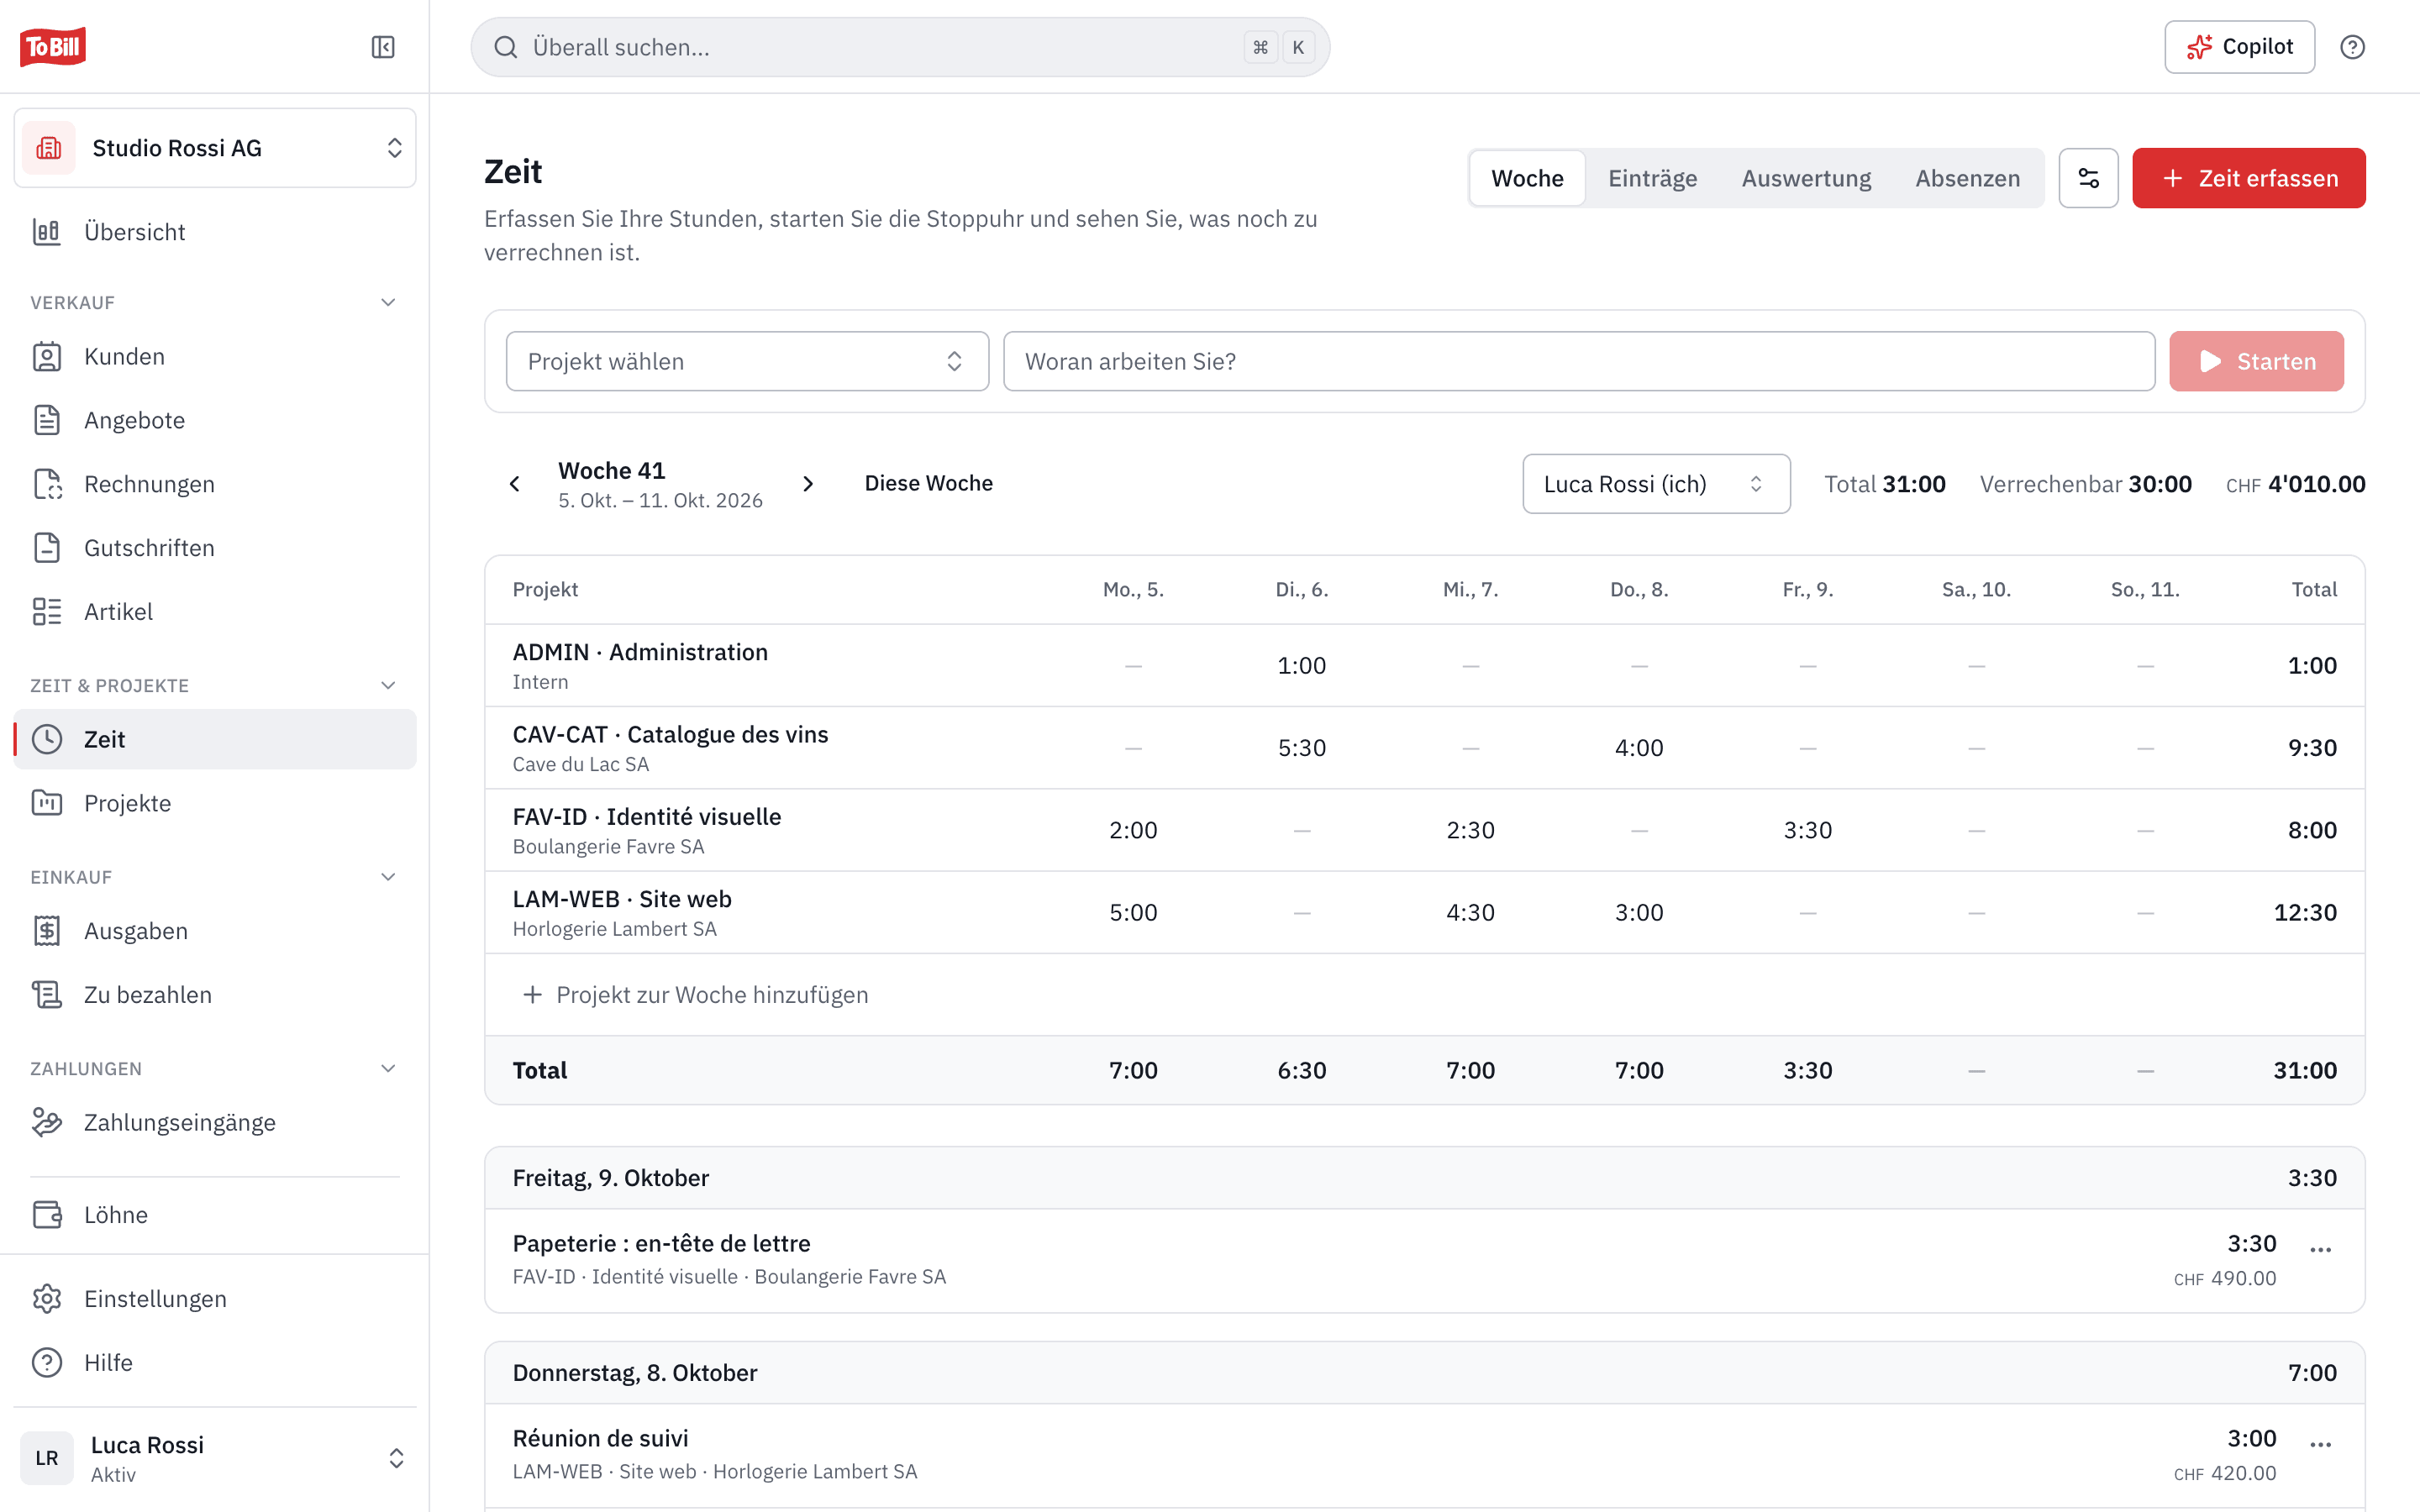Open the Copilot assistant
This screenshot has height=1512, width=2420.
(2239, 47)
